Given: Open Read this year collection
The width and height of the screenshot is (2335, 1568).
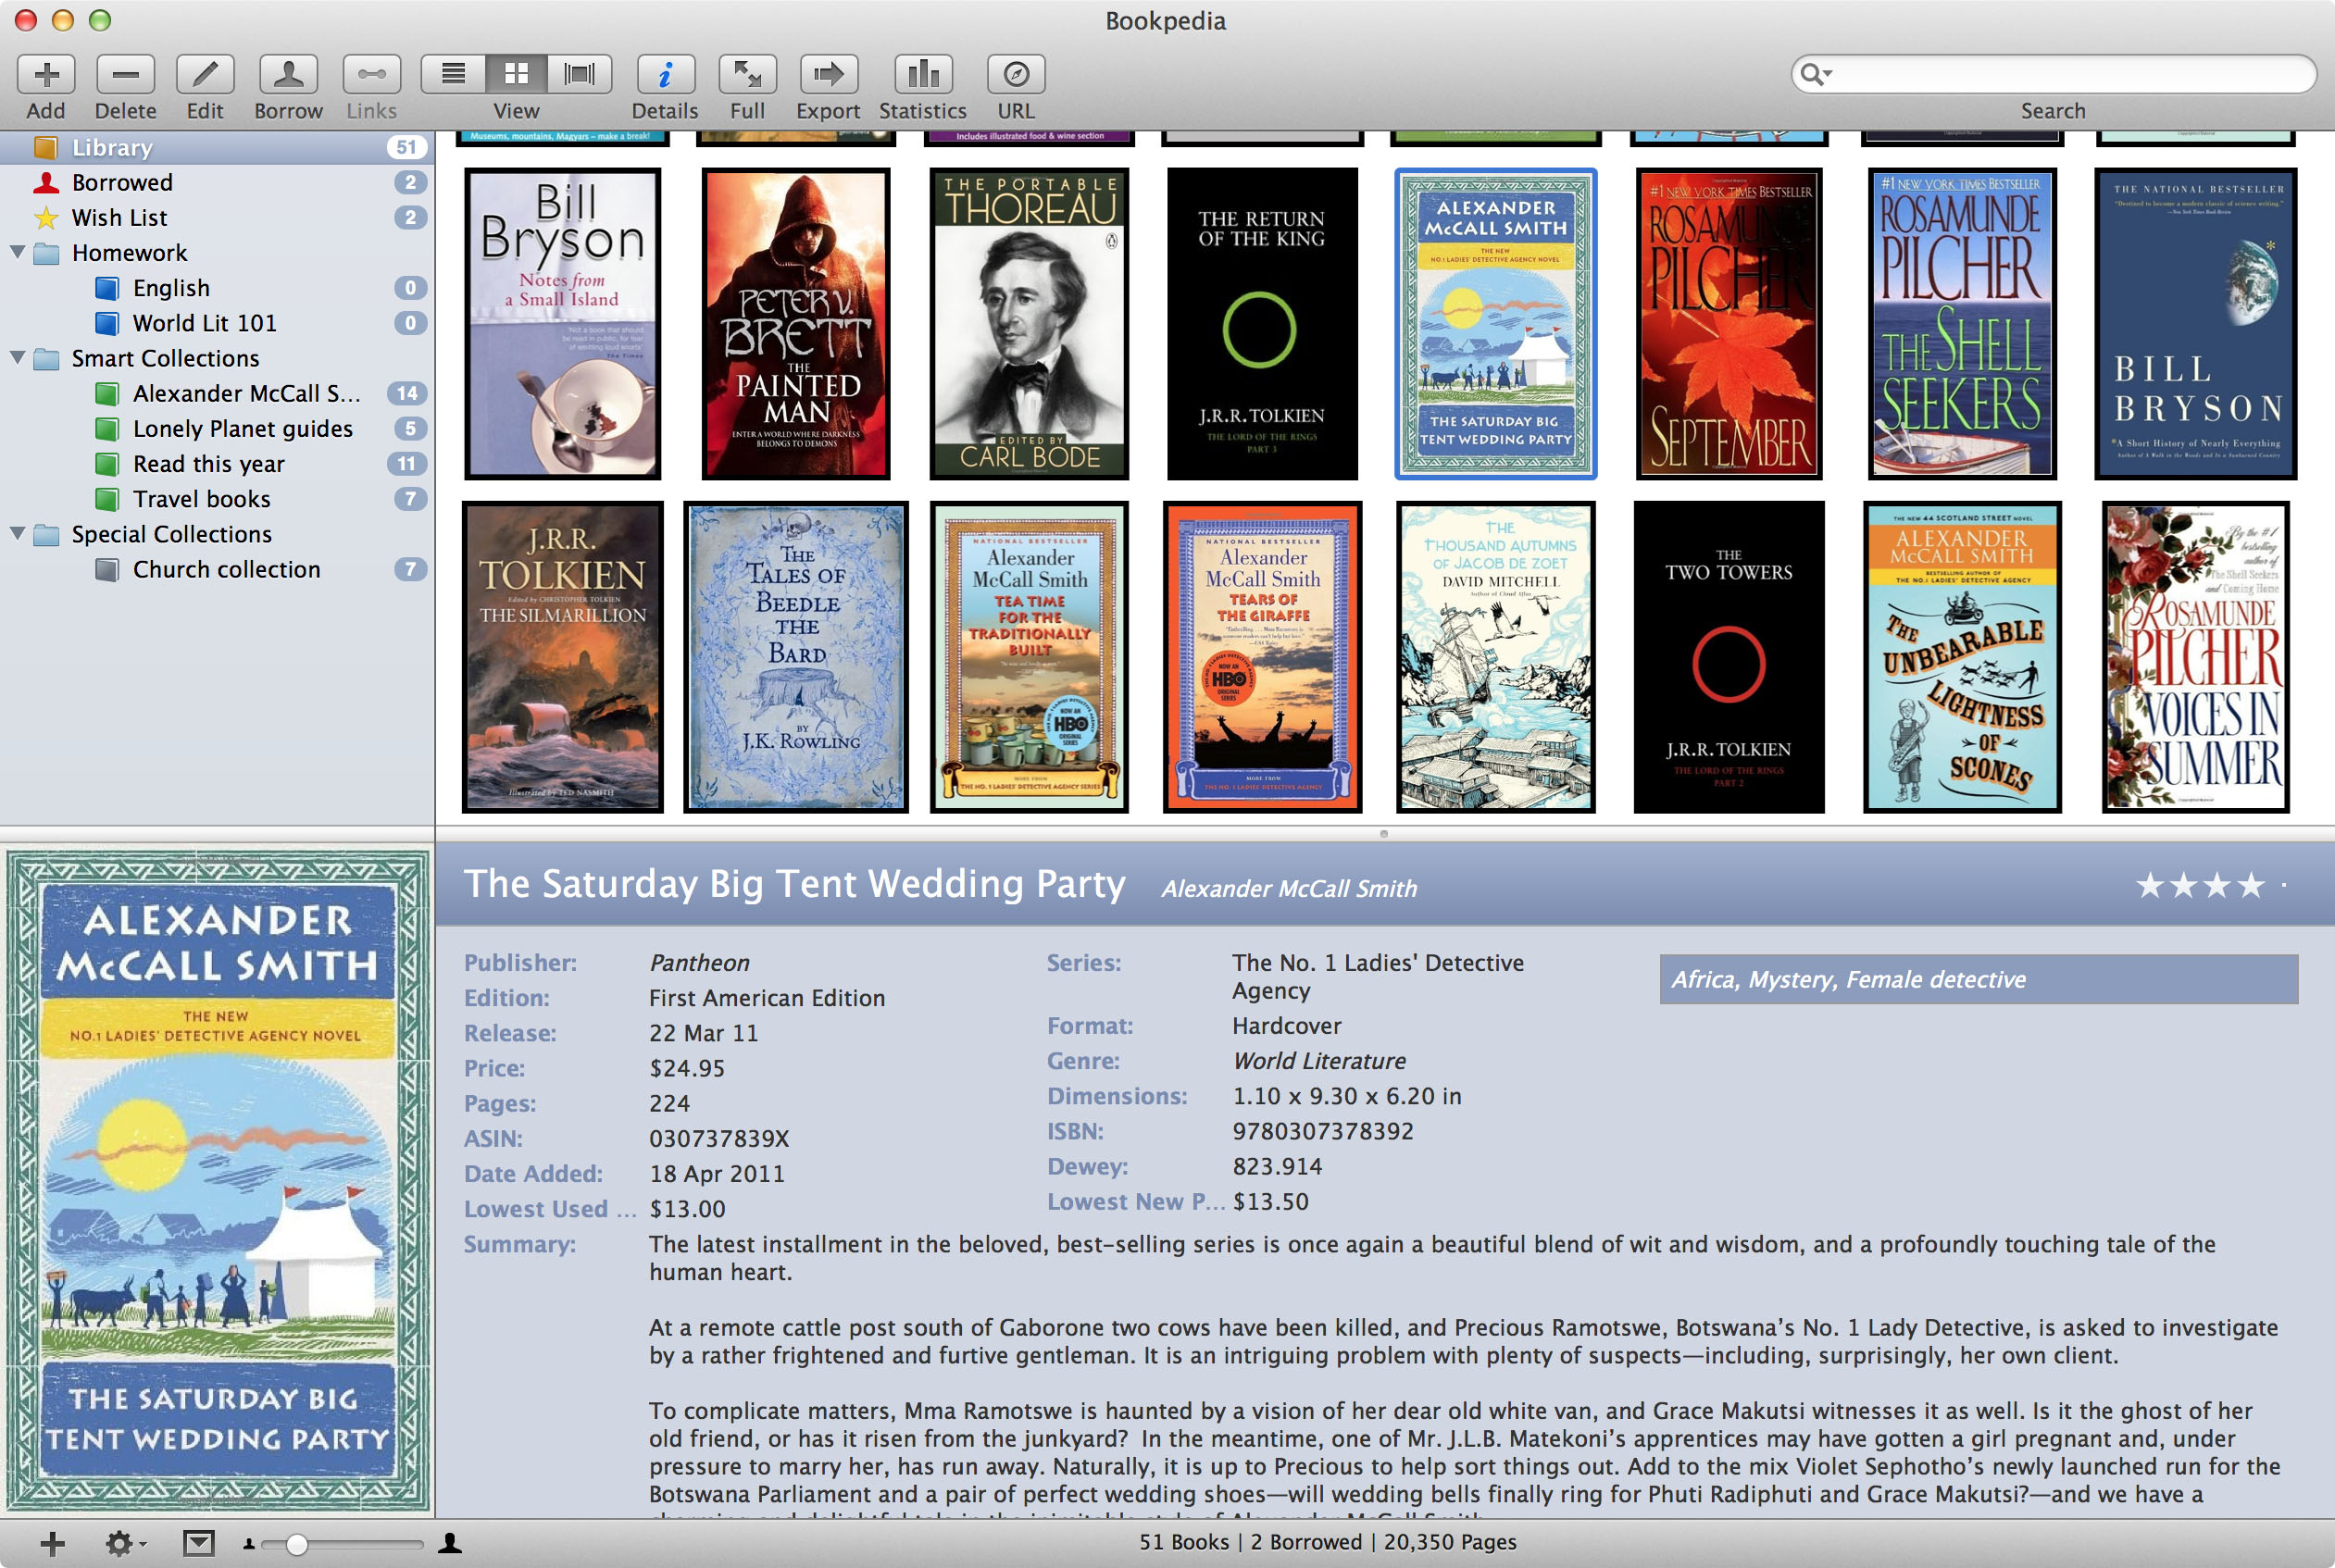Looking at the screenshot, I should coord(217,464).
